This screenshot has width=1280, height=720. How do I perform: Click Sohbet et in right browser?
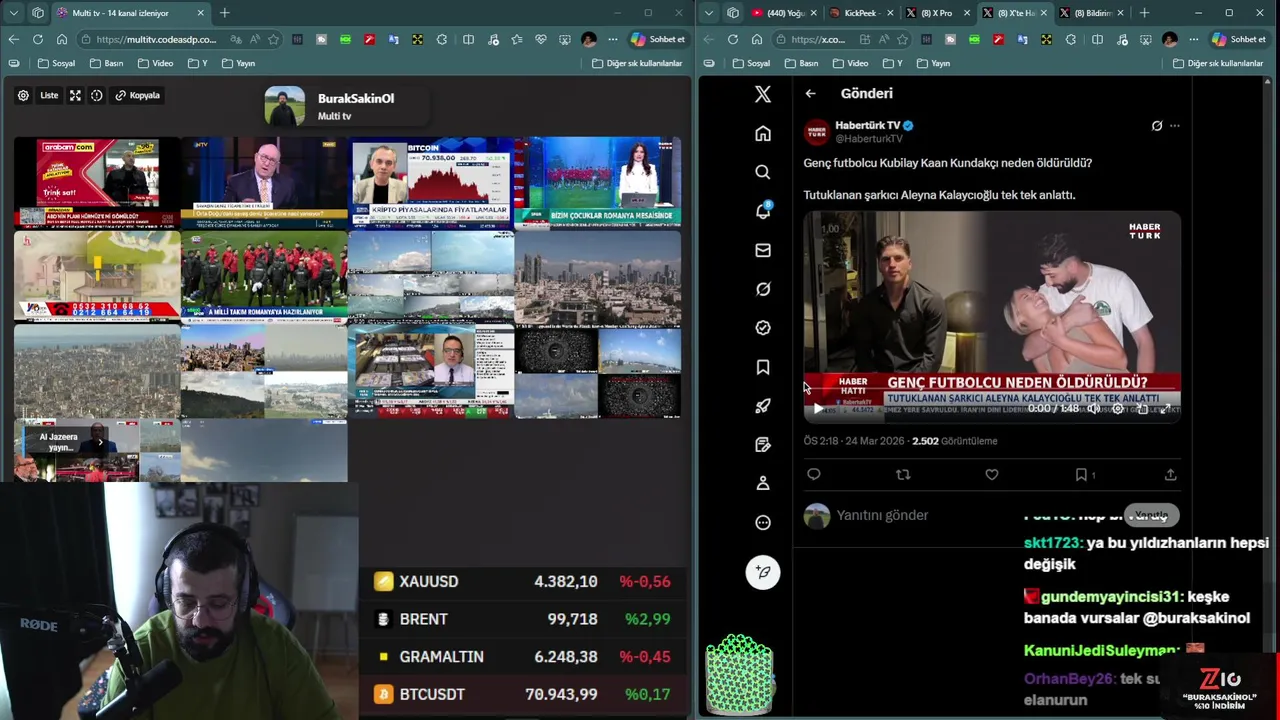click(x=1238, y=39)
